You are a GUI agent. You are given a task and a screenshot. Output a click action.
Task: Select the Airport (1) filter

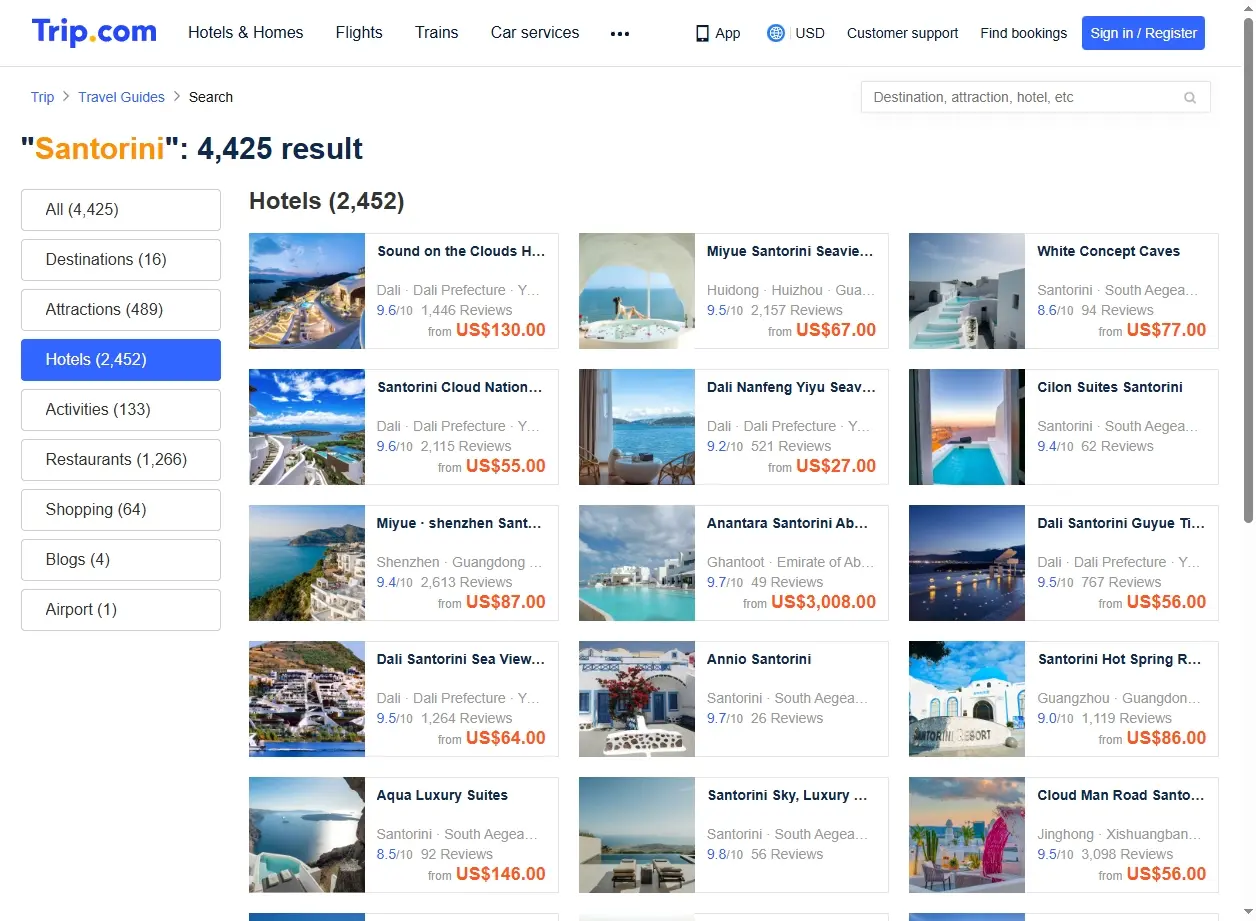point(121,610)
